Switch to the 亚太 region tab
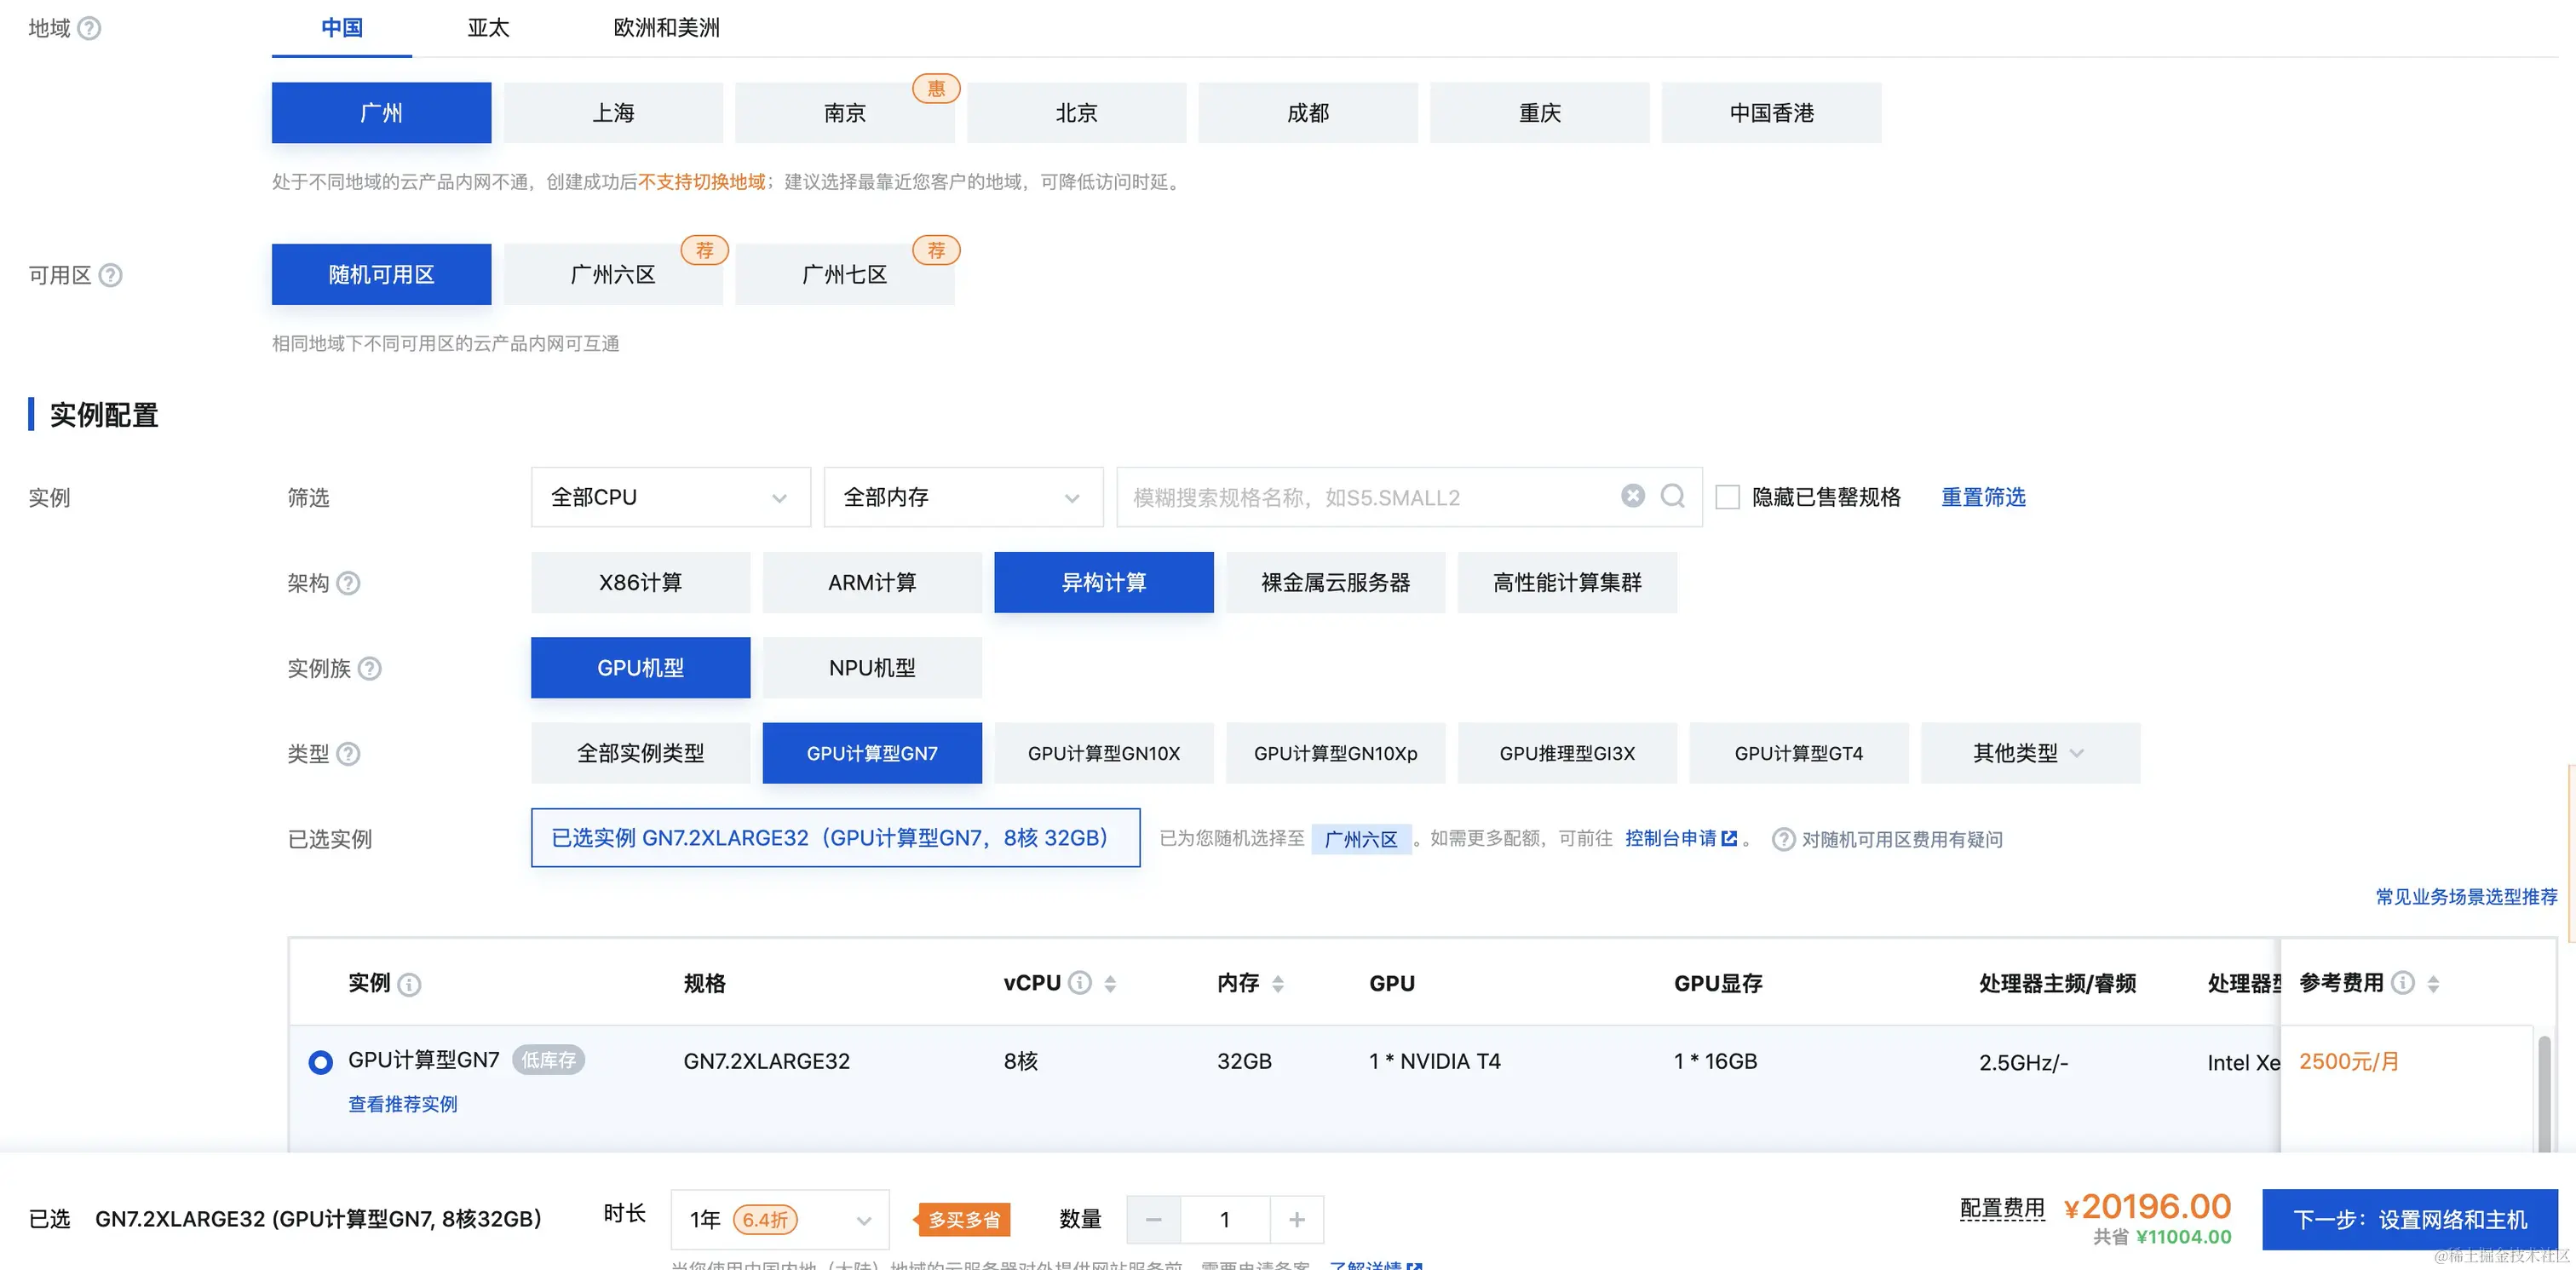2576x1270 pixels. tap(488, 28)
